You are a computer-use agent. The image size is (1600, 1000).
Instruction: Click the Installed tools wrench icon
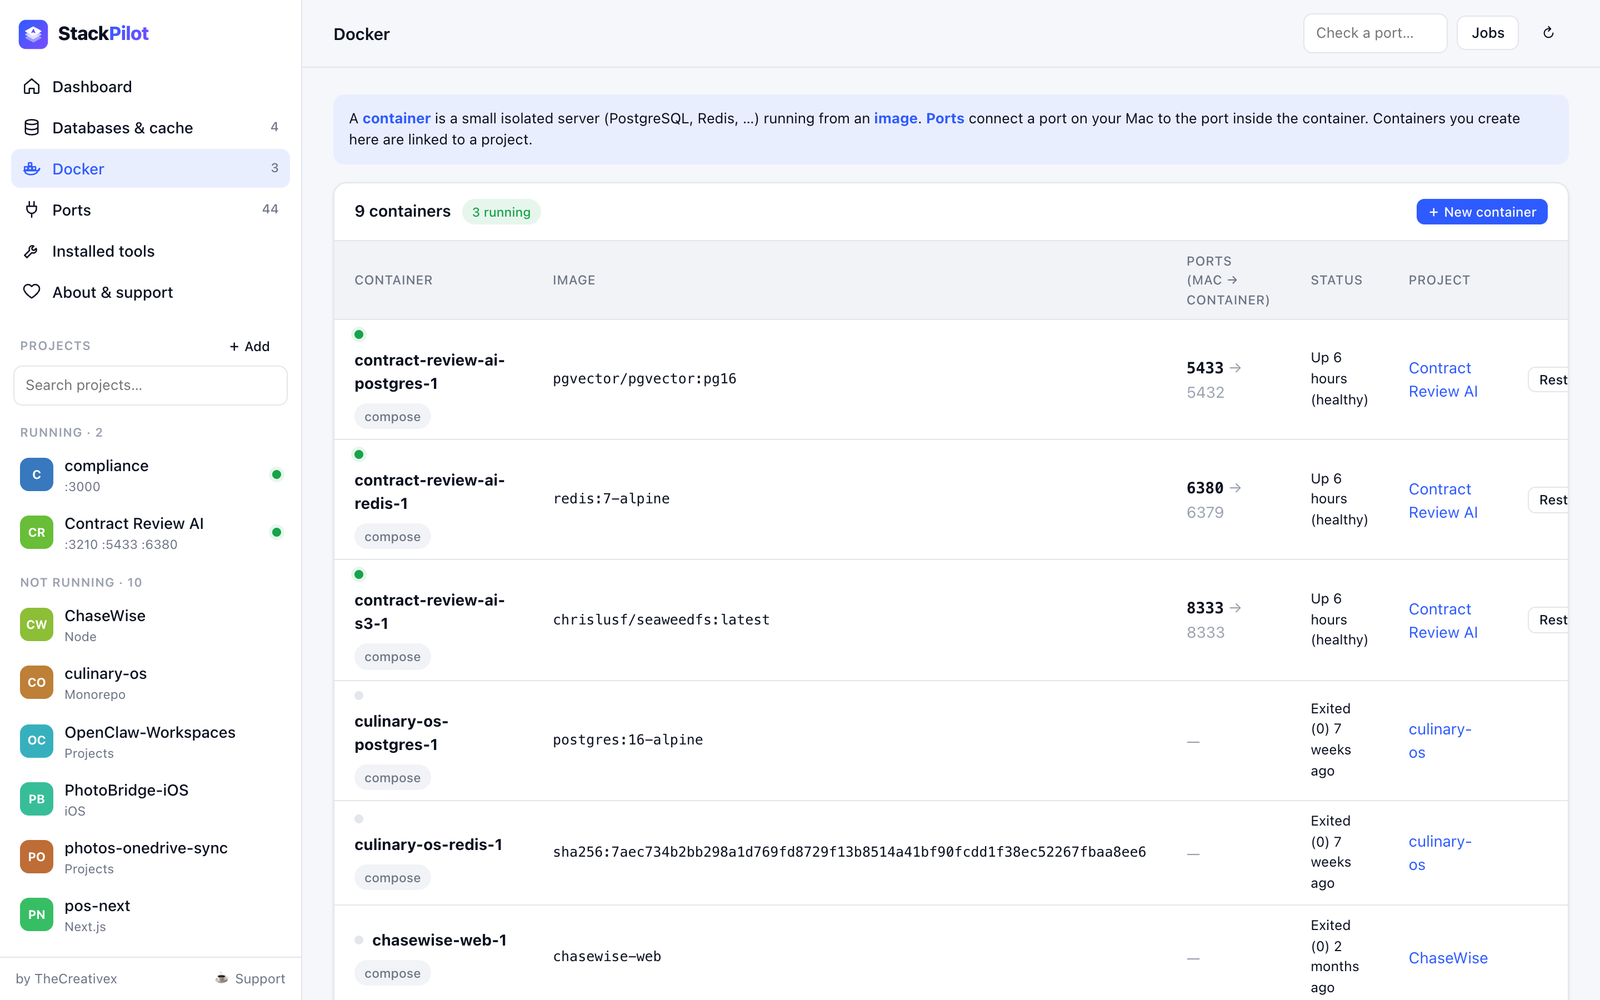click(x=32, y=251)
